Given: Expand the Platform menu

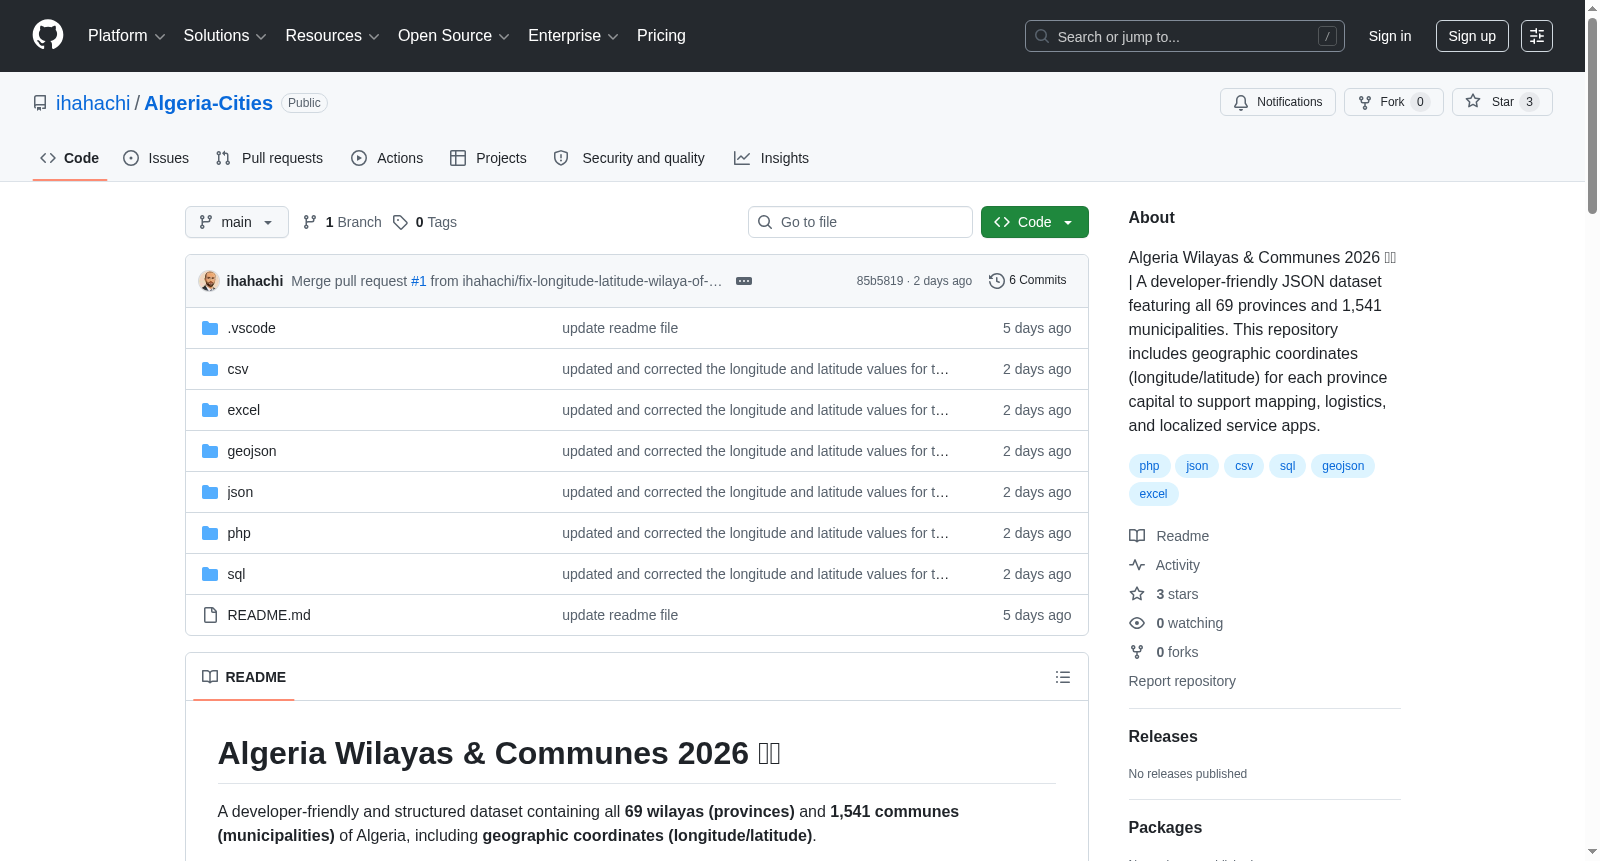Looking at the screenshot, I should click(x=126, y=36).
